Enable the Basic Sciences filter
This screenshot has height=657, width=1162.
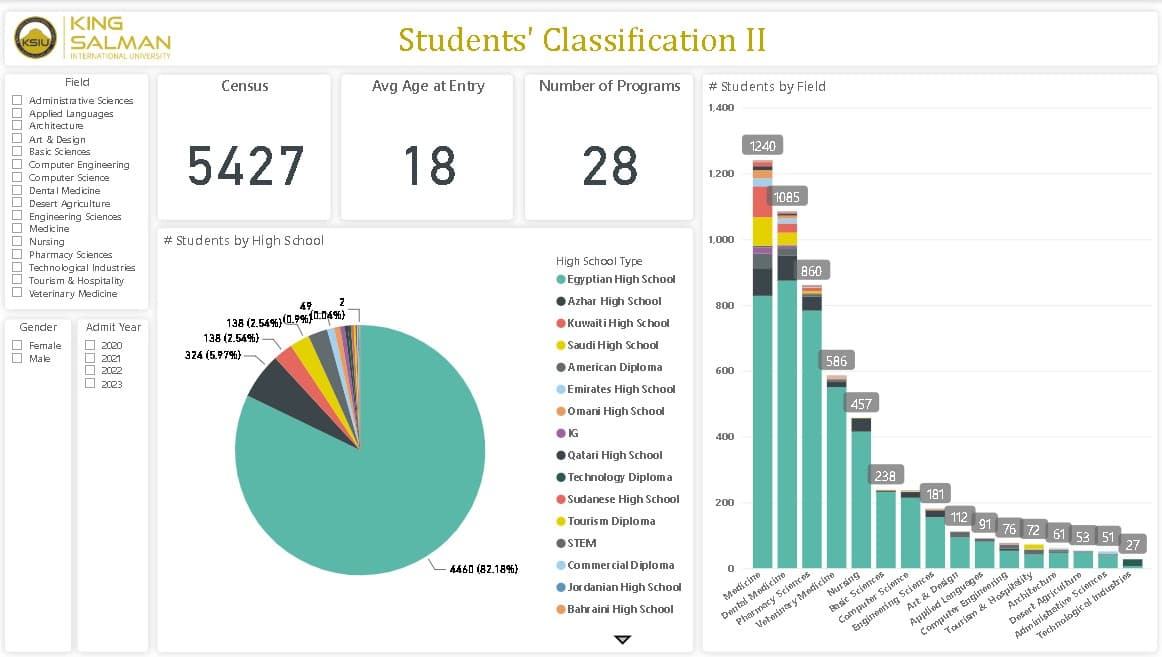tap(17, 151)
